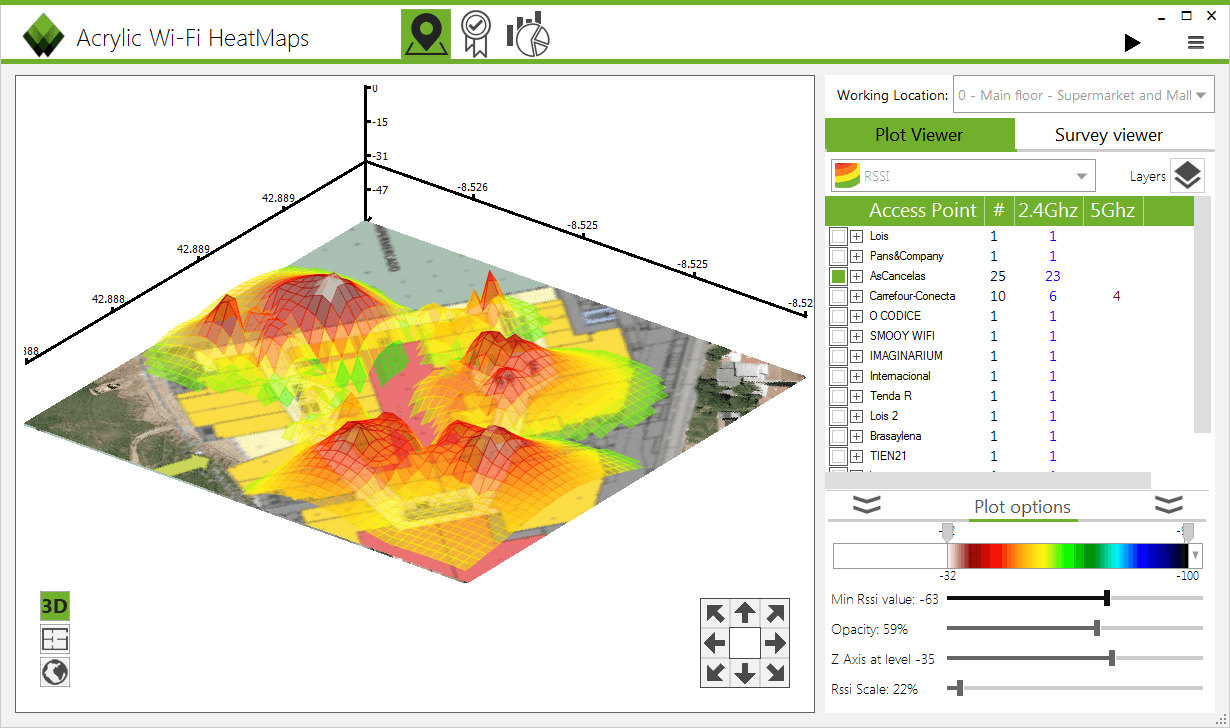
Task: Switch to Plot Viewer tab
Action: 919,134
